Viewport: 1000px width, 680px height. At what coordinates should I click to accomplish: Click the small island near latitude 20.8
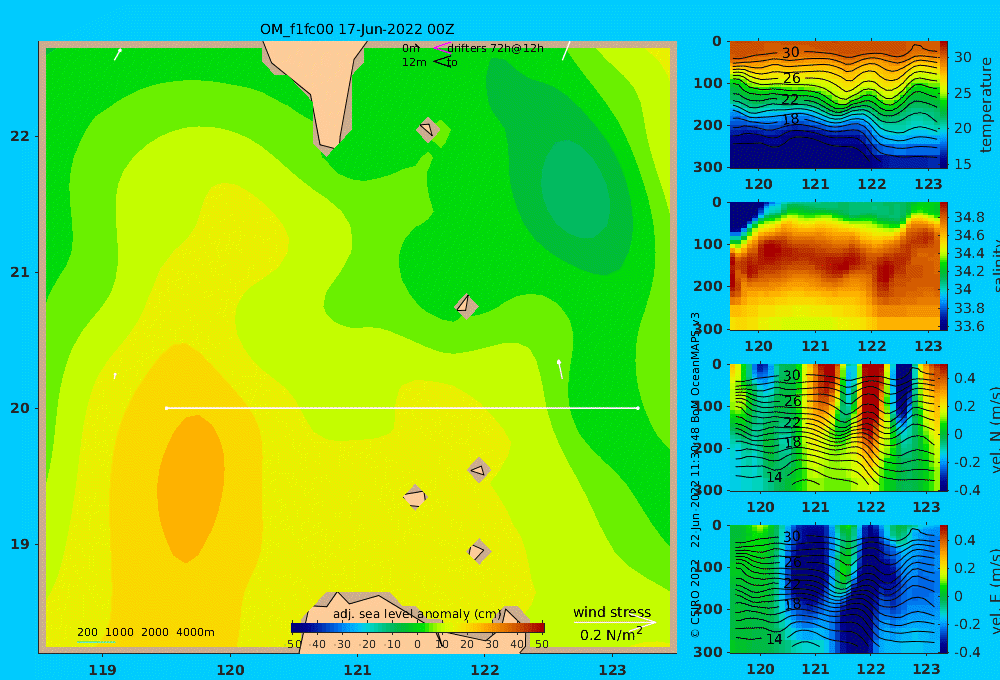(466, 306)
